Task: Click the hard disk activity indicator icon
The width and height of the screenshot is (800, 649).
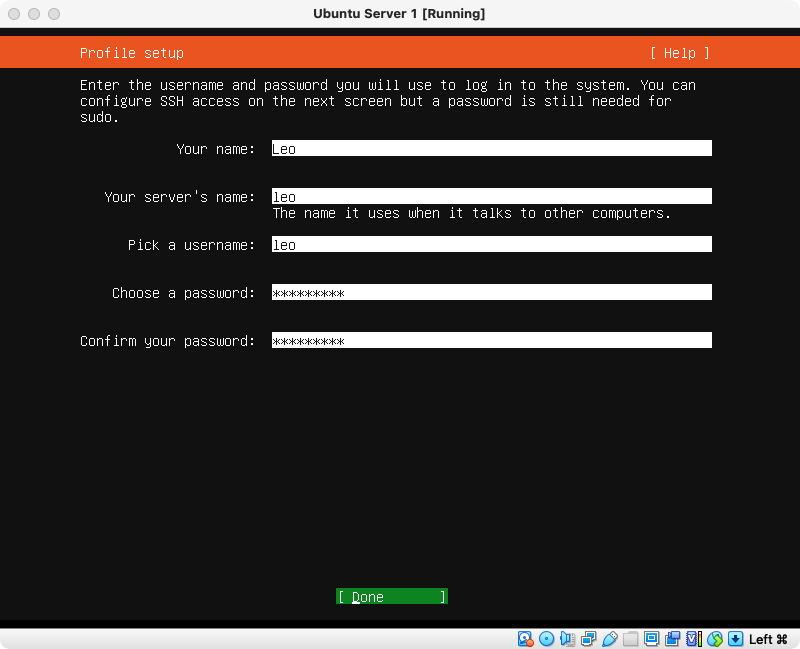Action: [526, 639]
